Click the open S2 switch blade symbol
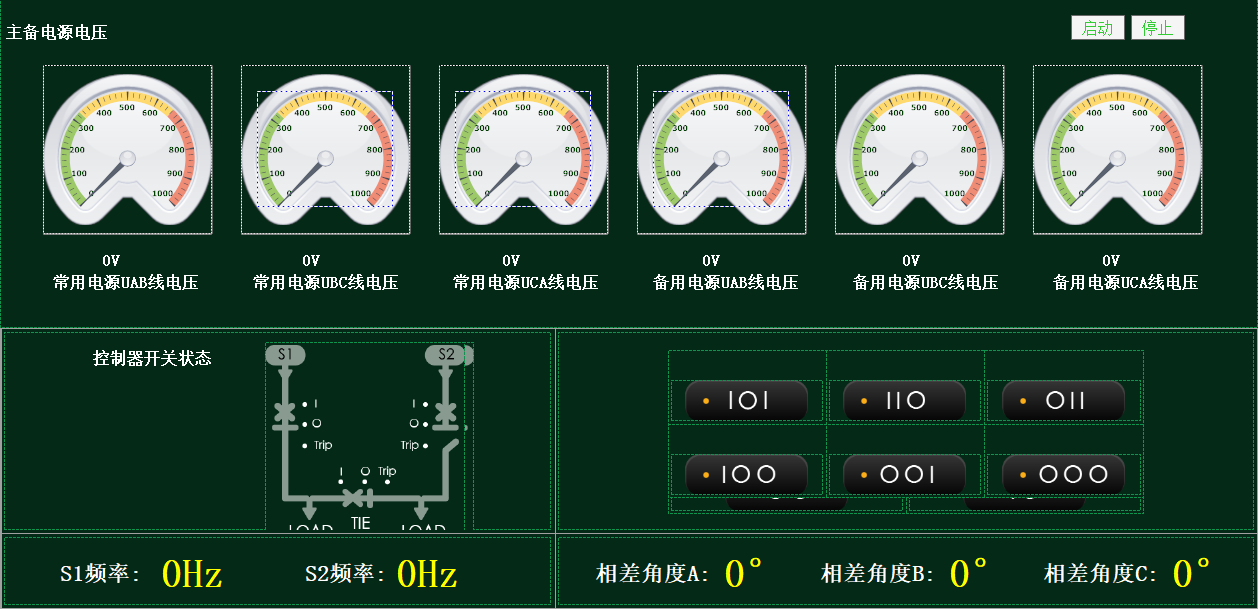 click(x=451, y=447)
